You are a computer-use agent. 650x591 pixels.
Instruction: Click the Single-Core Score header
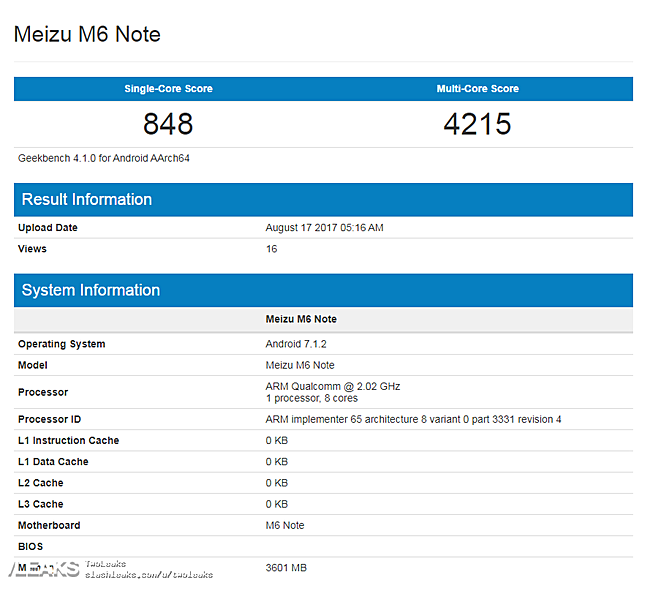(168, 89)
